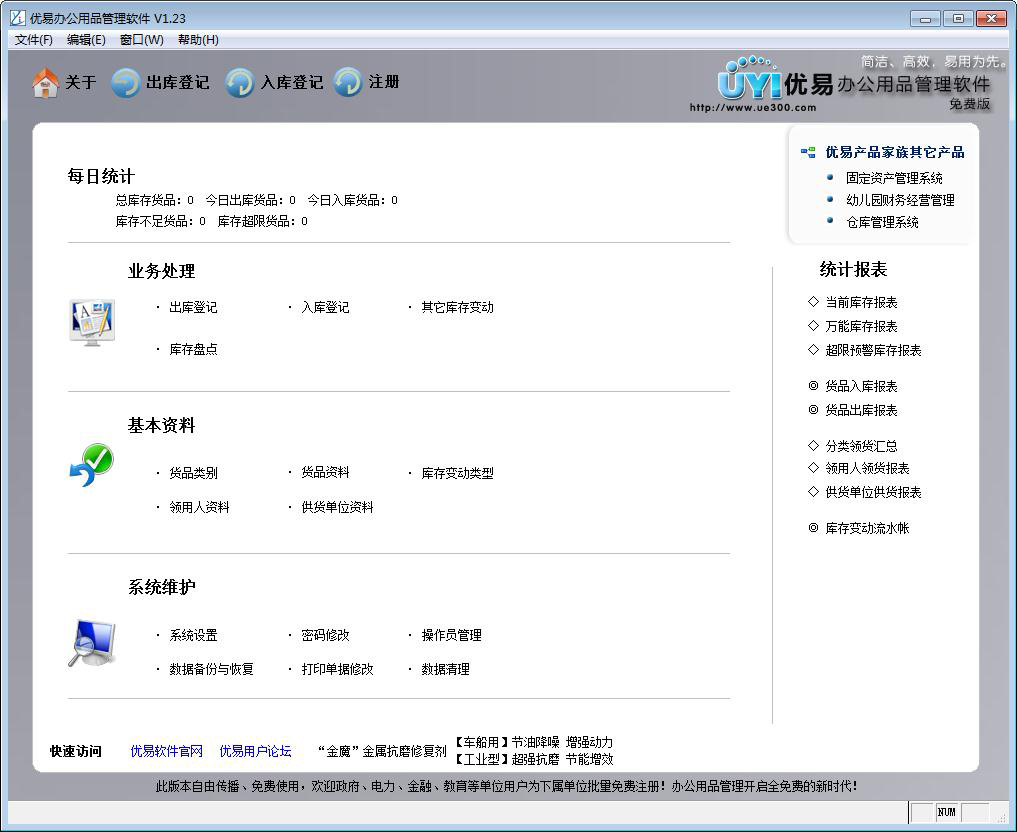Open 万能库存报表 report

(x=861, y=327)
